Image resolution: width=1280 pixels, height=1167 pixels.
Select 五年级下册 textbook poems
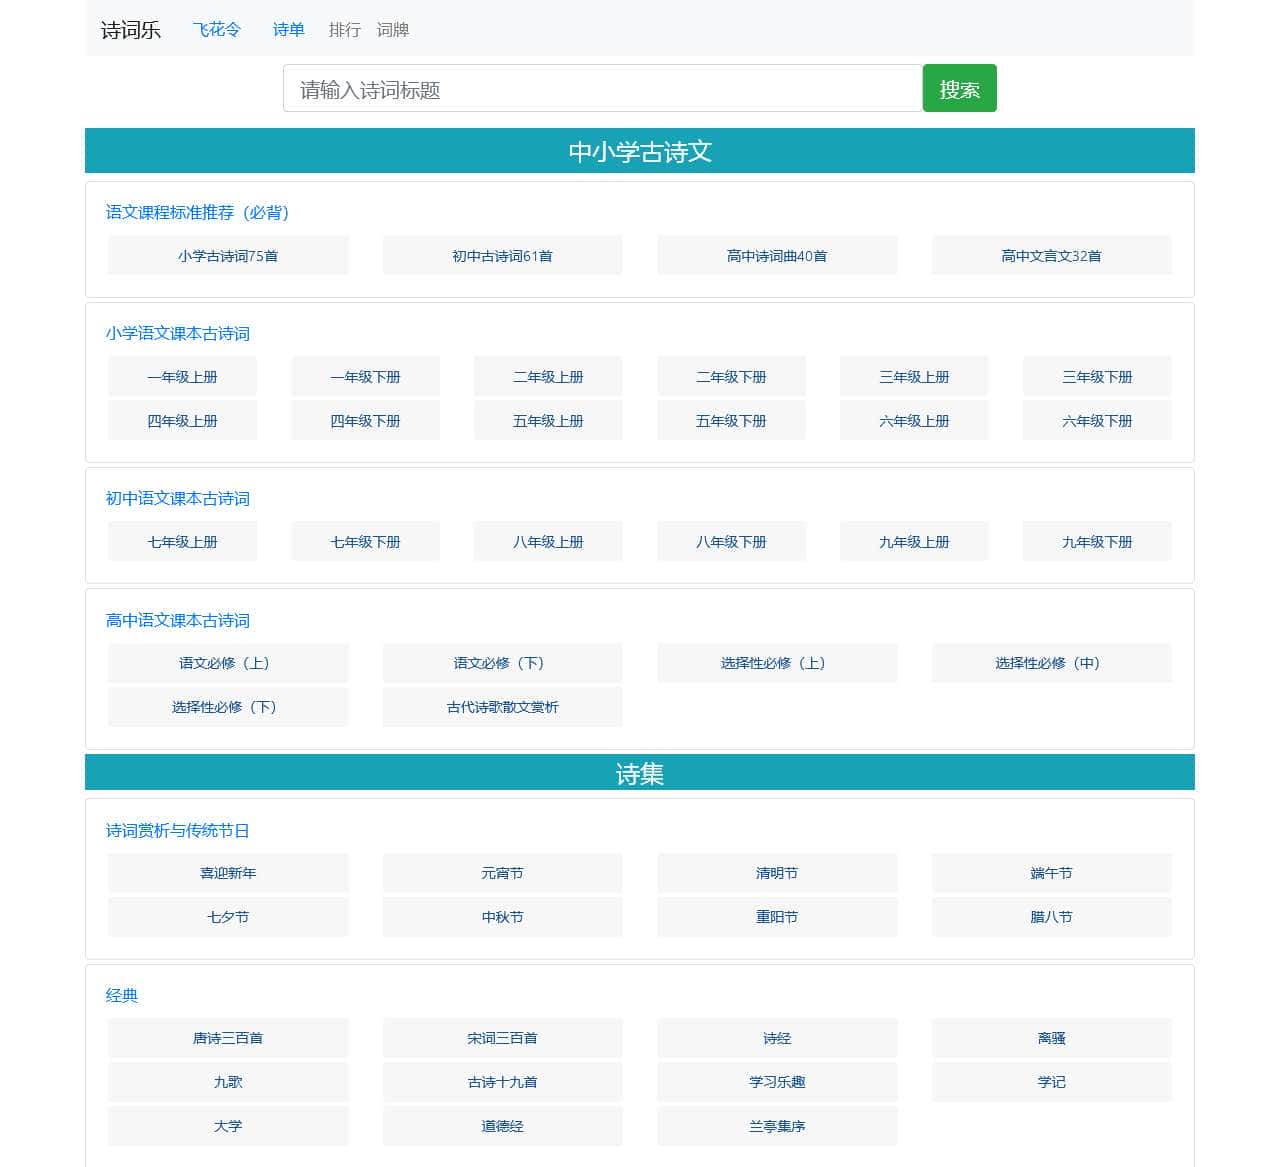coord(731,420)
